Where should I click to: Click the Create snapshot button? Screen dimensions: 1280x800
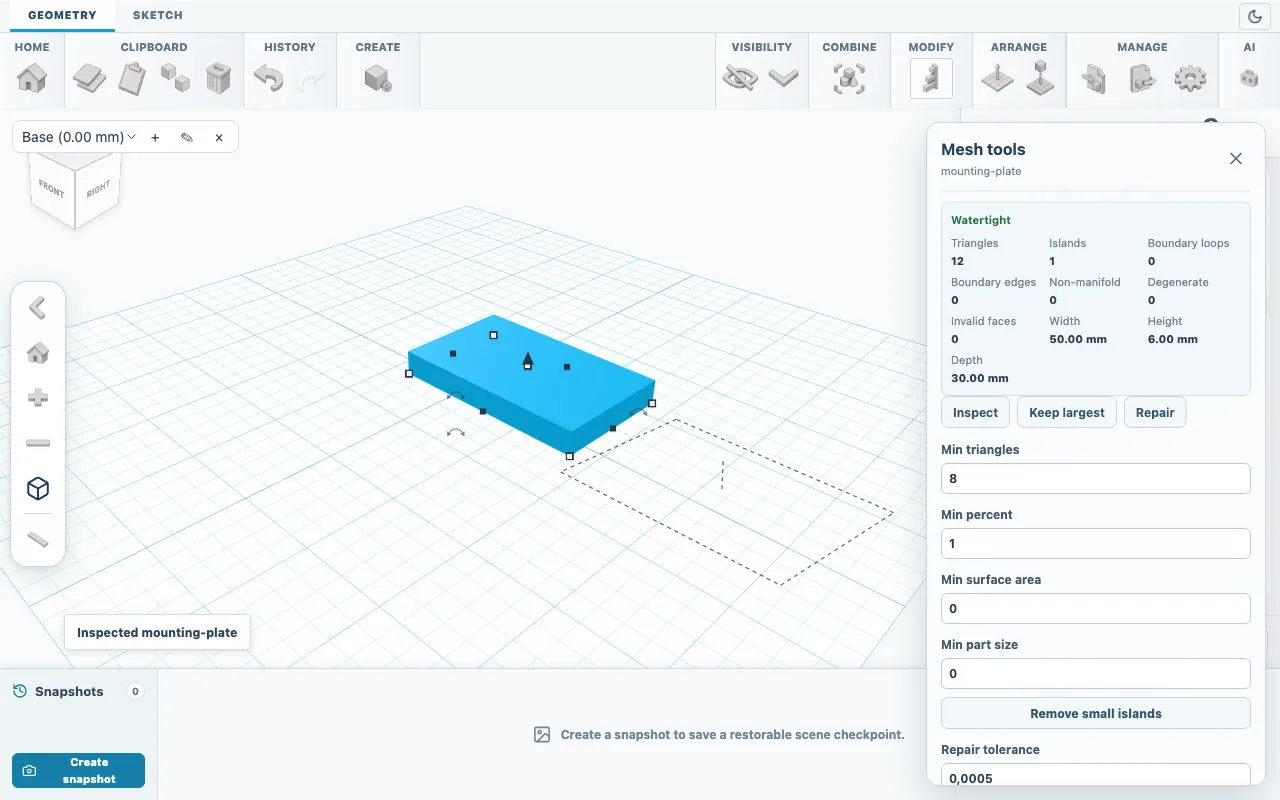click(78, 770)
